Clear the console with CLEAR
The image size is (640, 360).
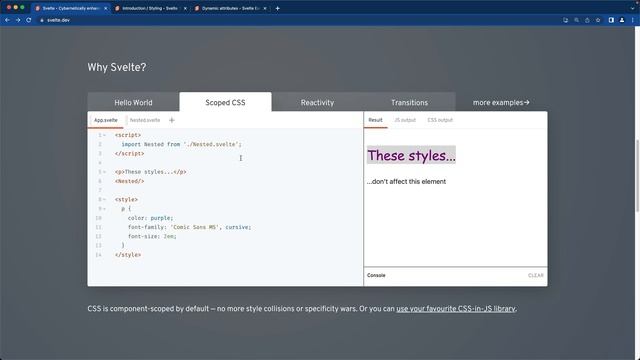[536, 276]
